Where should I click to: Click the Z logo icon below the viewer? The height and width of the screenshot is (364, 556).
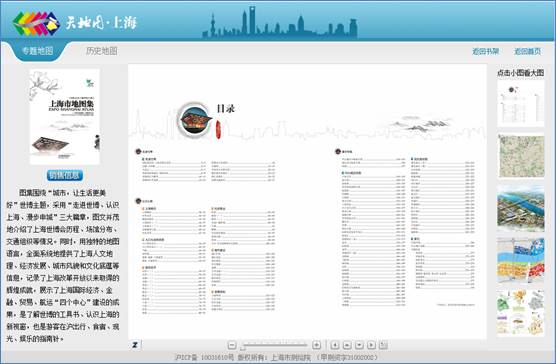point(135,345)
